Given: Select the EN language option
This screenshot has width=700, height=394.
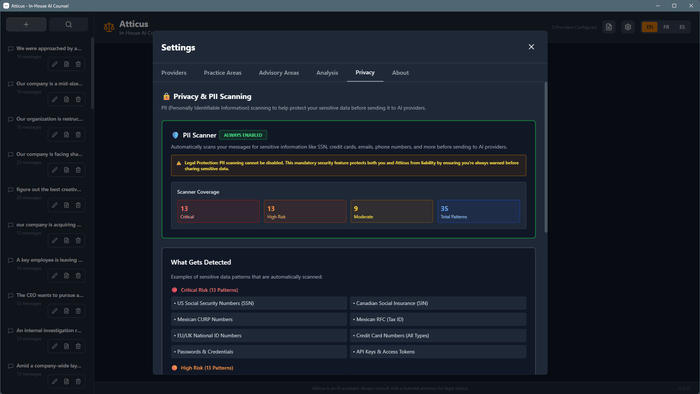Looking at the screenshot, I should [x=650, y=27].
